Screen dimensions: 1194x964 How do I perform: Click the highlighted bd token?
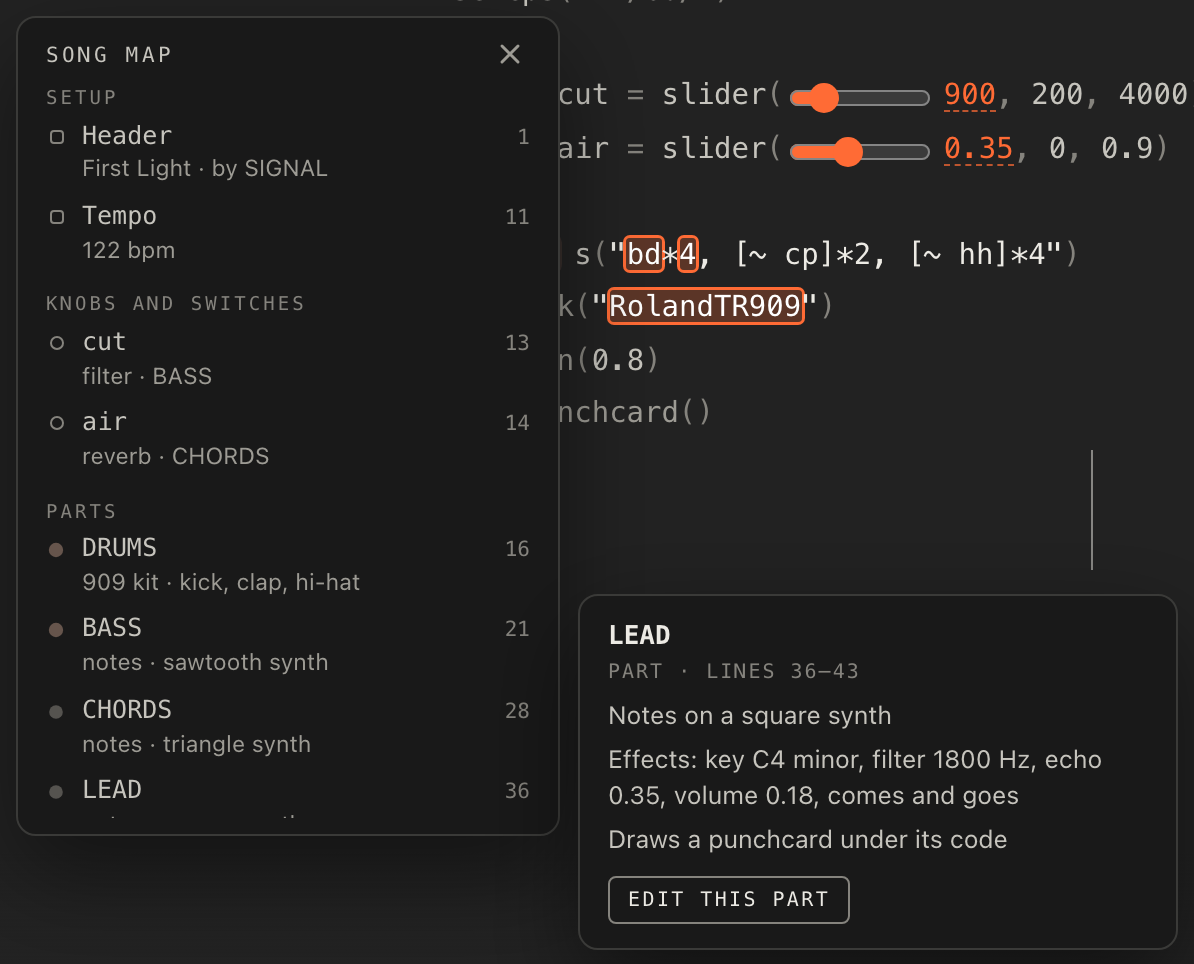(643, 254)
